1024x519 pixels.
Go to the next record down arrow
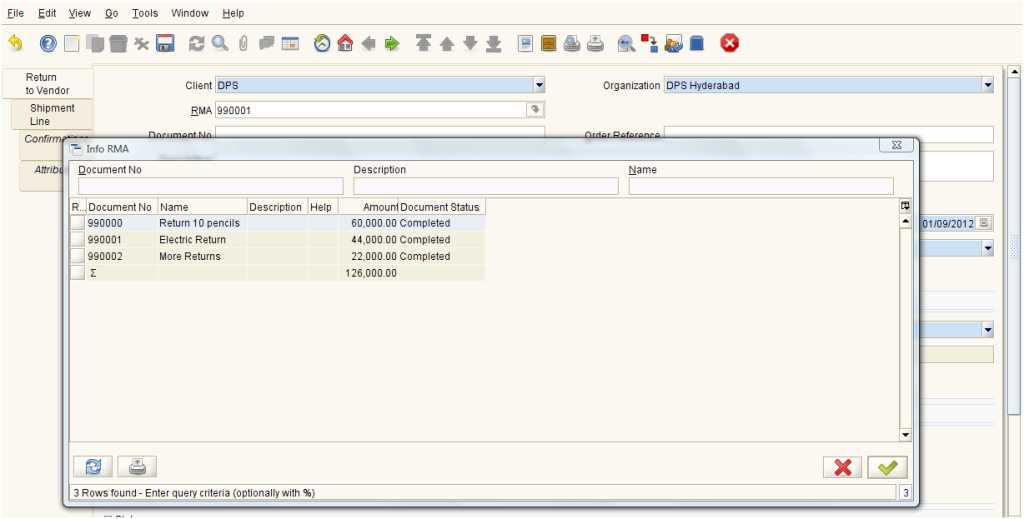click(x=470, y=44)
